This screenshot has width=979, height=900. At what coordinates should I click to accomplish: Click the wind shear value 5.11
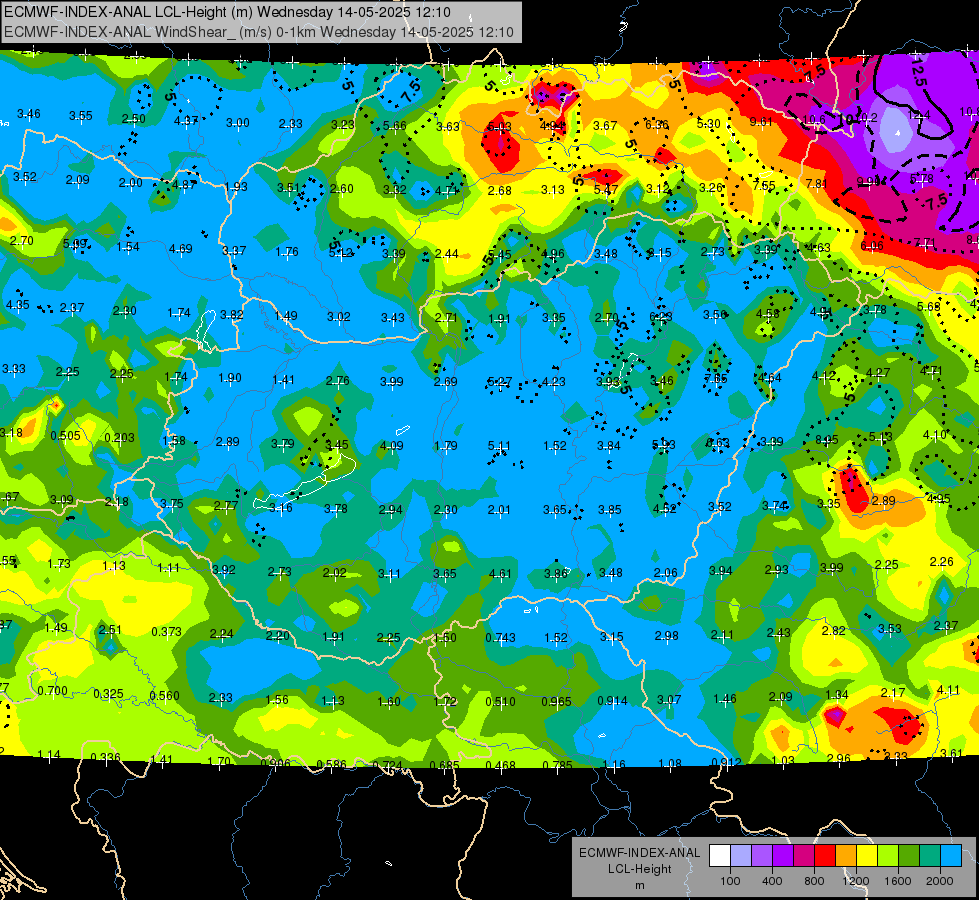(499, 445)
